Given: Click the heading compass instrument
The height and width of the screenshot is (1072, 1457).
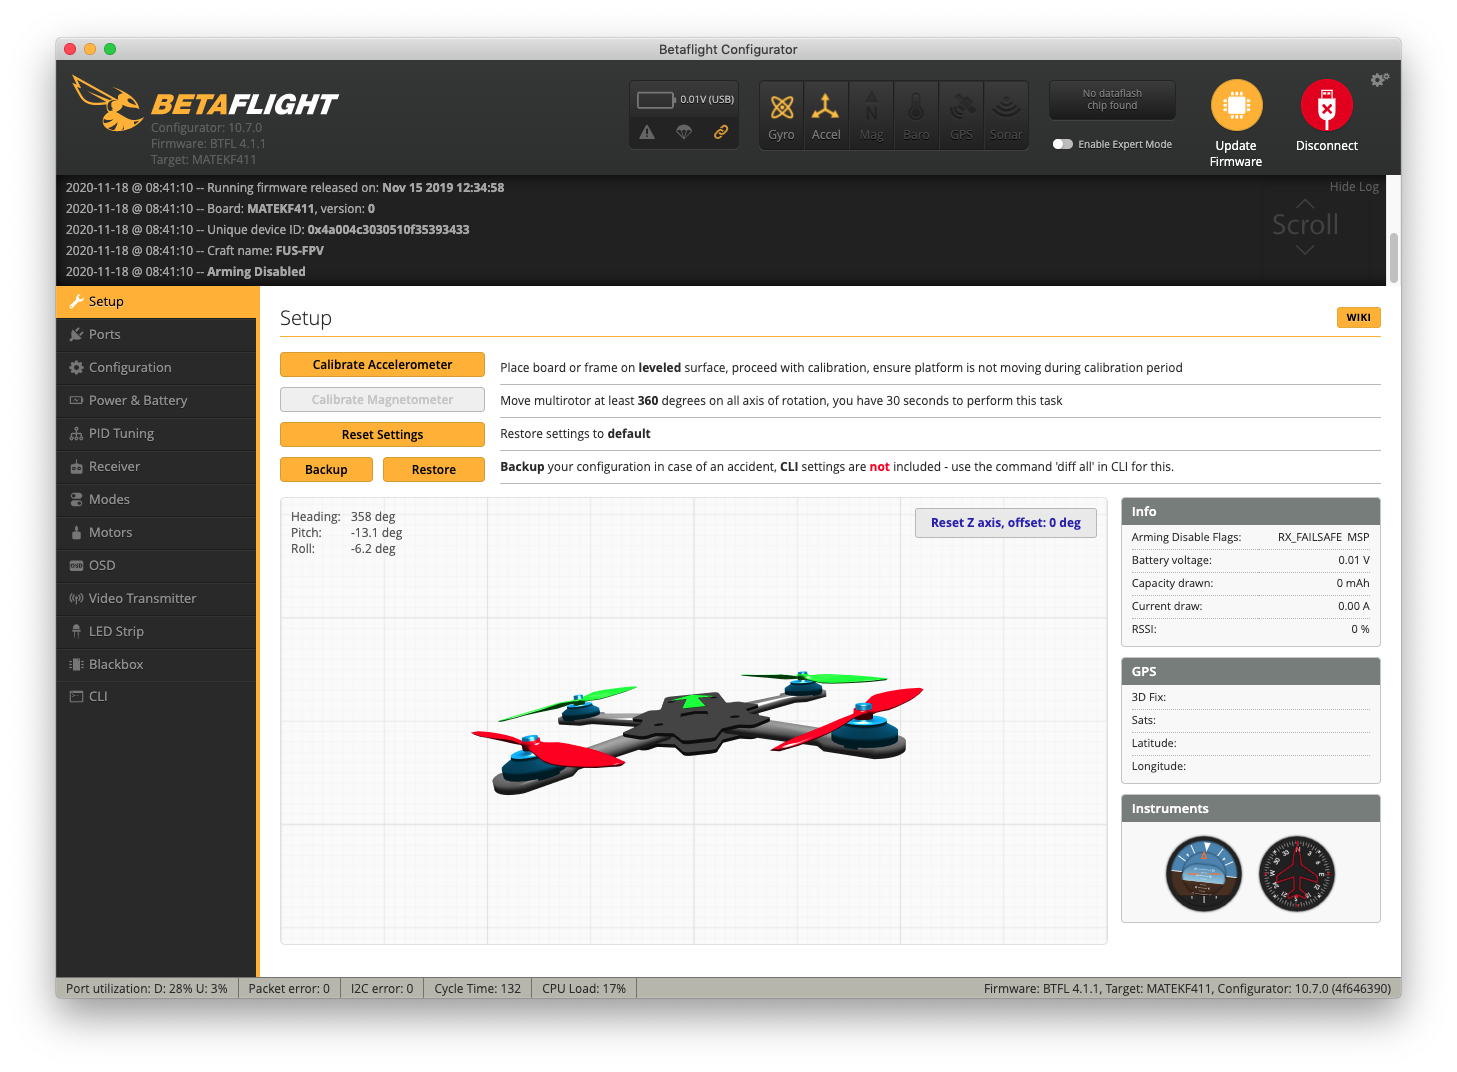Looking at the screenshot, I should tap(1297, 874).
